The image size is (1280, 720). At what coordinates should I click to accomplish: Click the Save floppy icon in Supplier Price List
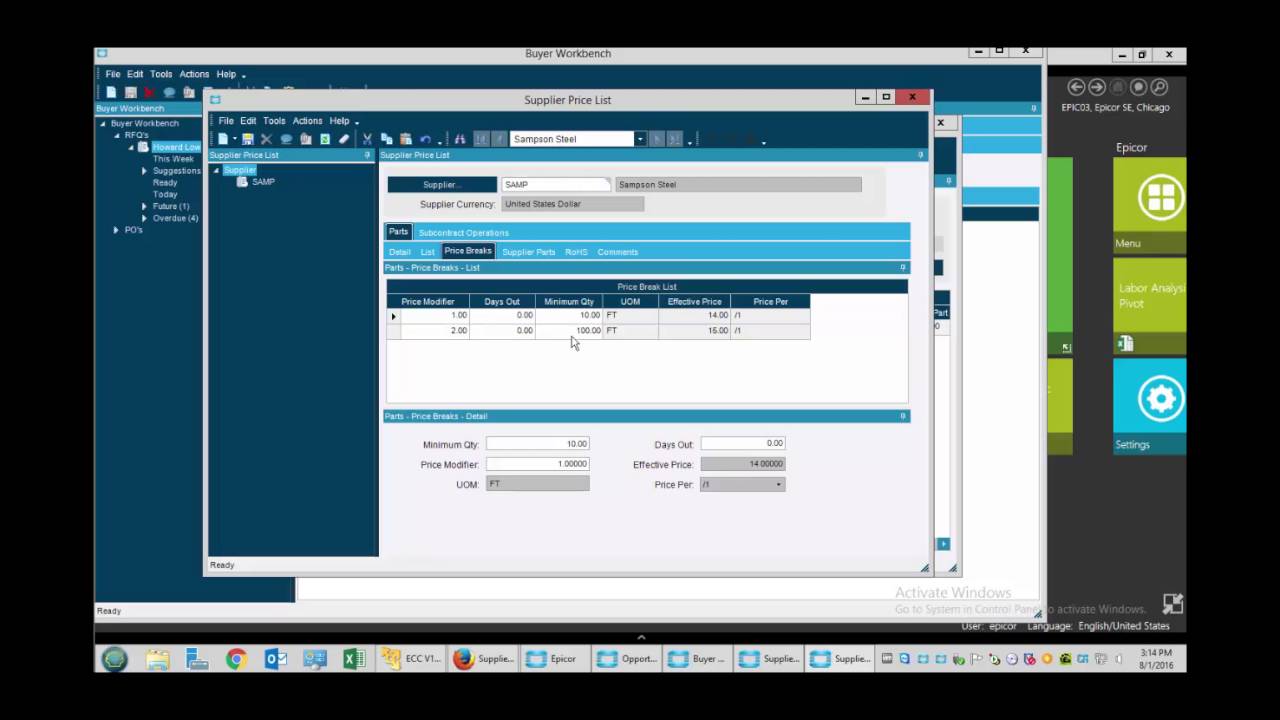point(247,139)
